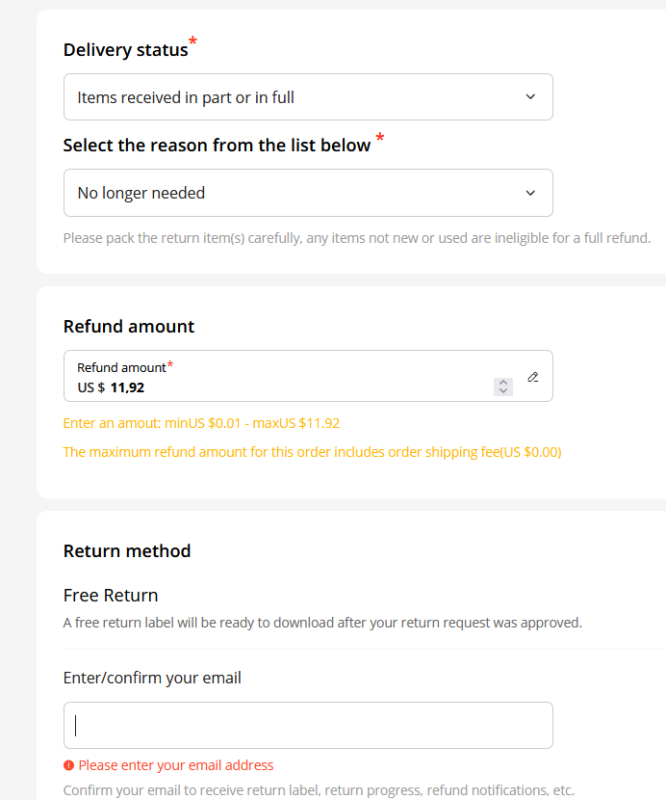The width and height of the screenshot is (666, 800).
Task: Click the 'Select the reason from the list below' label
Action: tap(217, 145)
